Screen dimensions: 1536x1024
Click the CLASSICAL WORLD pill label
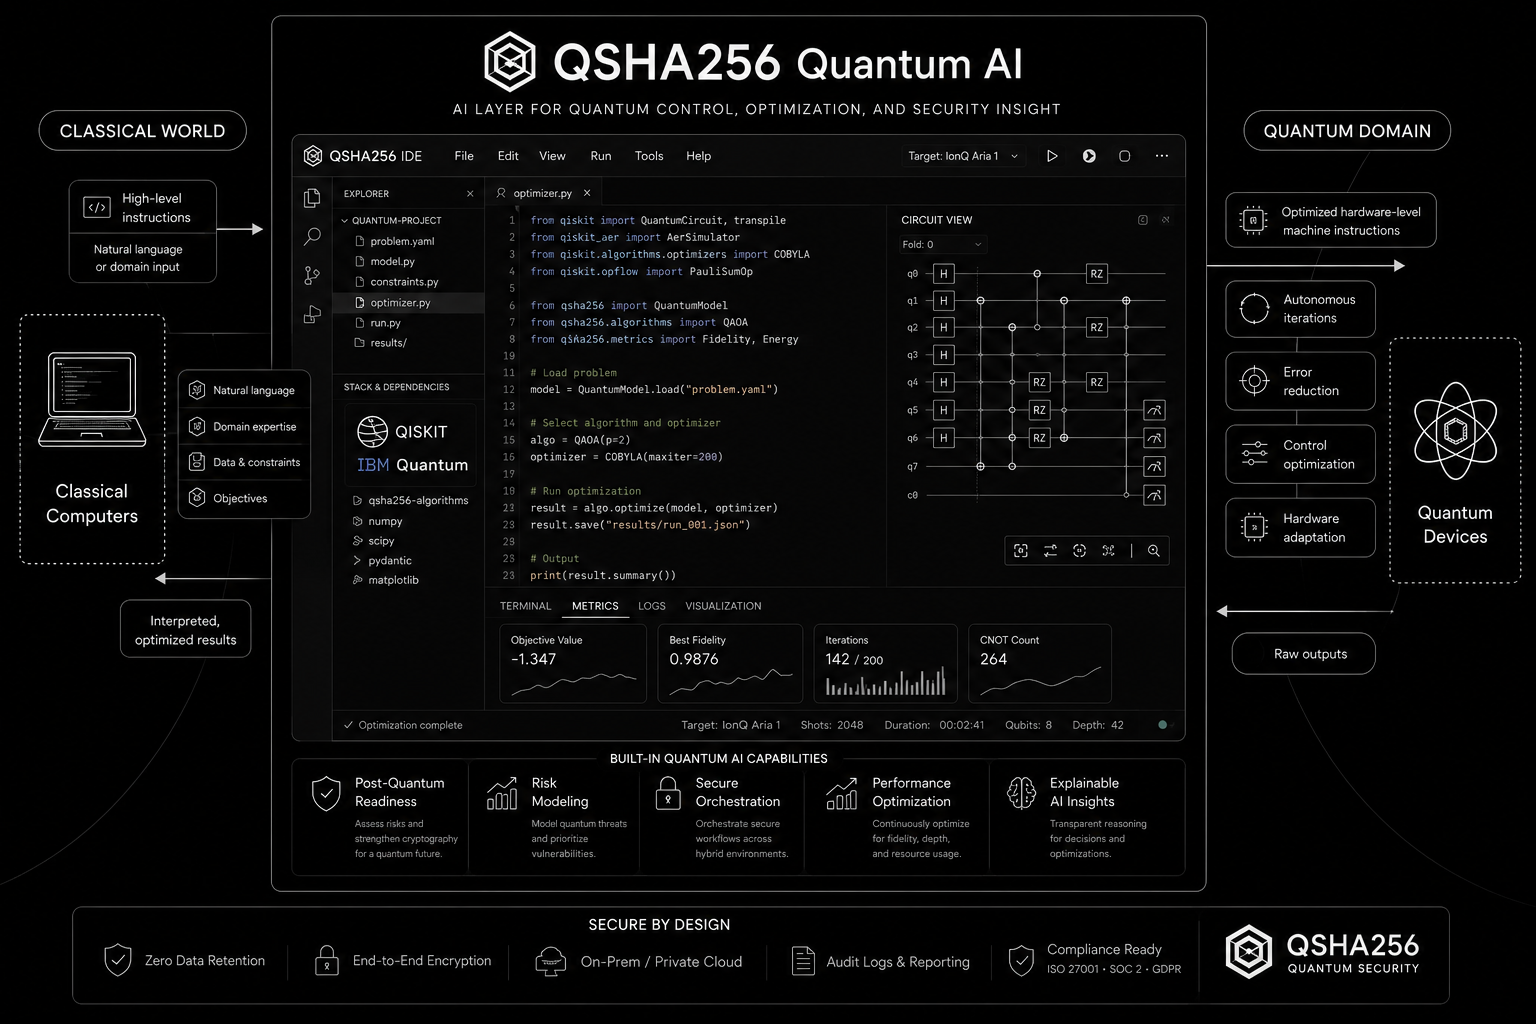tap(142, 131)
